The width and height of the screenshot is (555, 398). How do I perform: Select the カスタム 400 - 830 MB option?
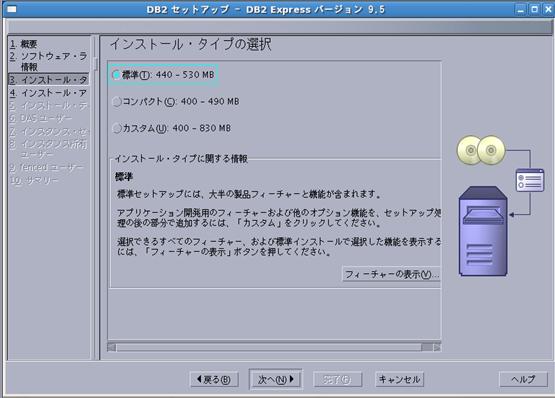tap(116, 128)
